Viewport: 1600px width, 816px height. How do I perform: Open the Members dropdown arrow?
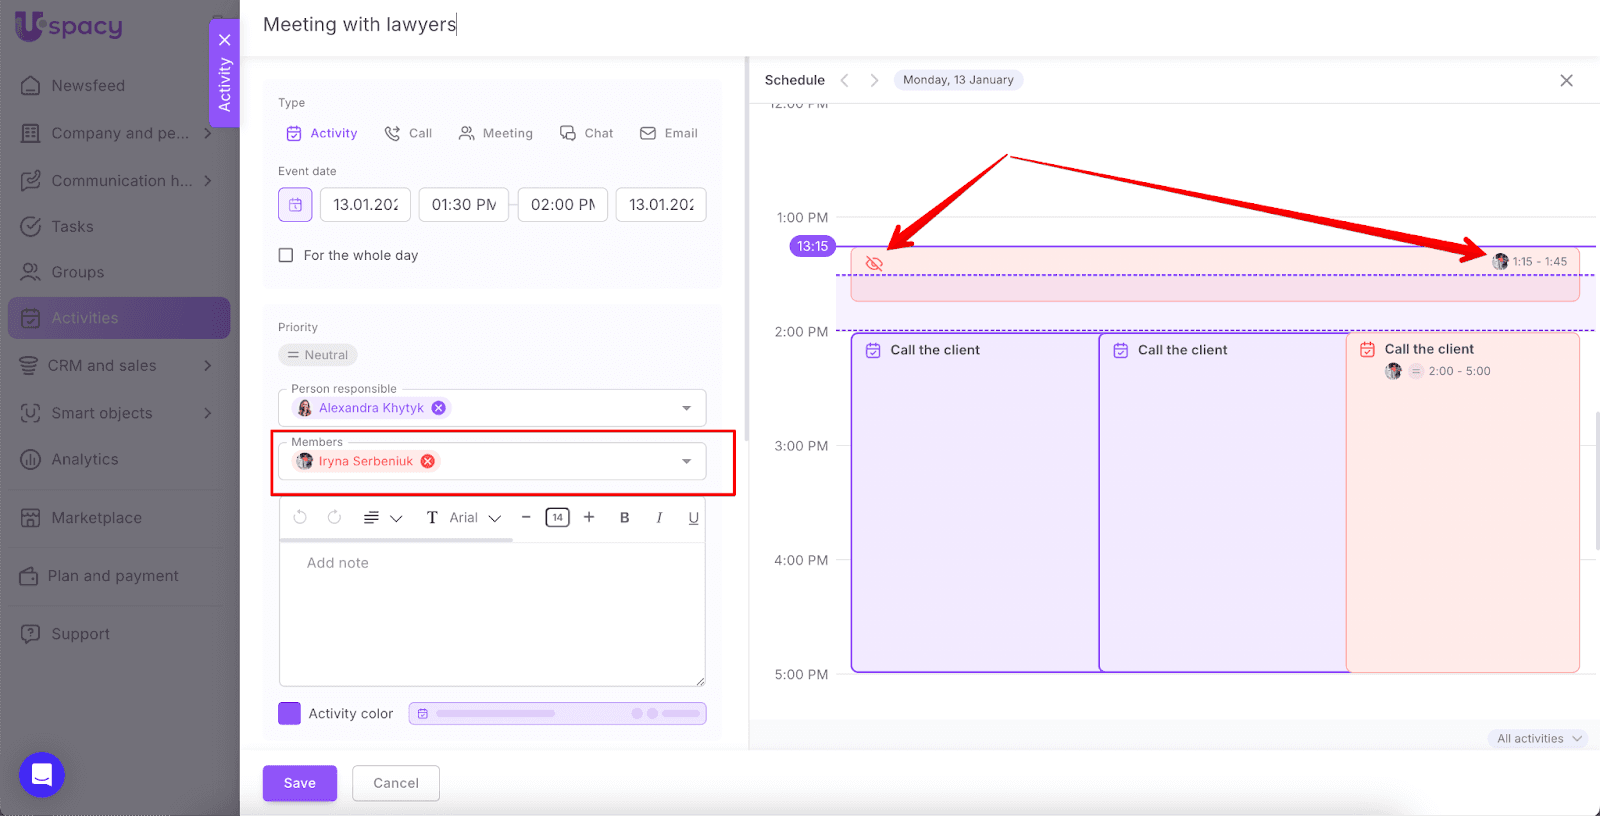point(686,461)
